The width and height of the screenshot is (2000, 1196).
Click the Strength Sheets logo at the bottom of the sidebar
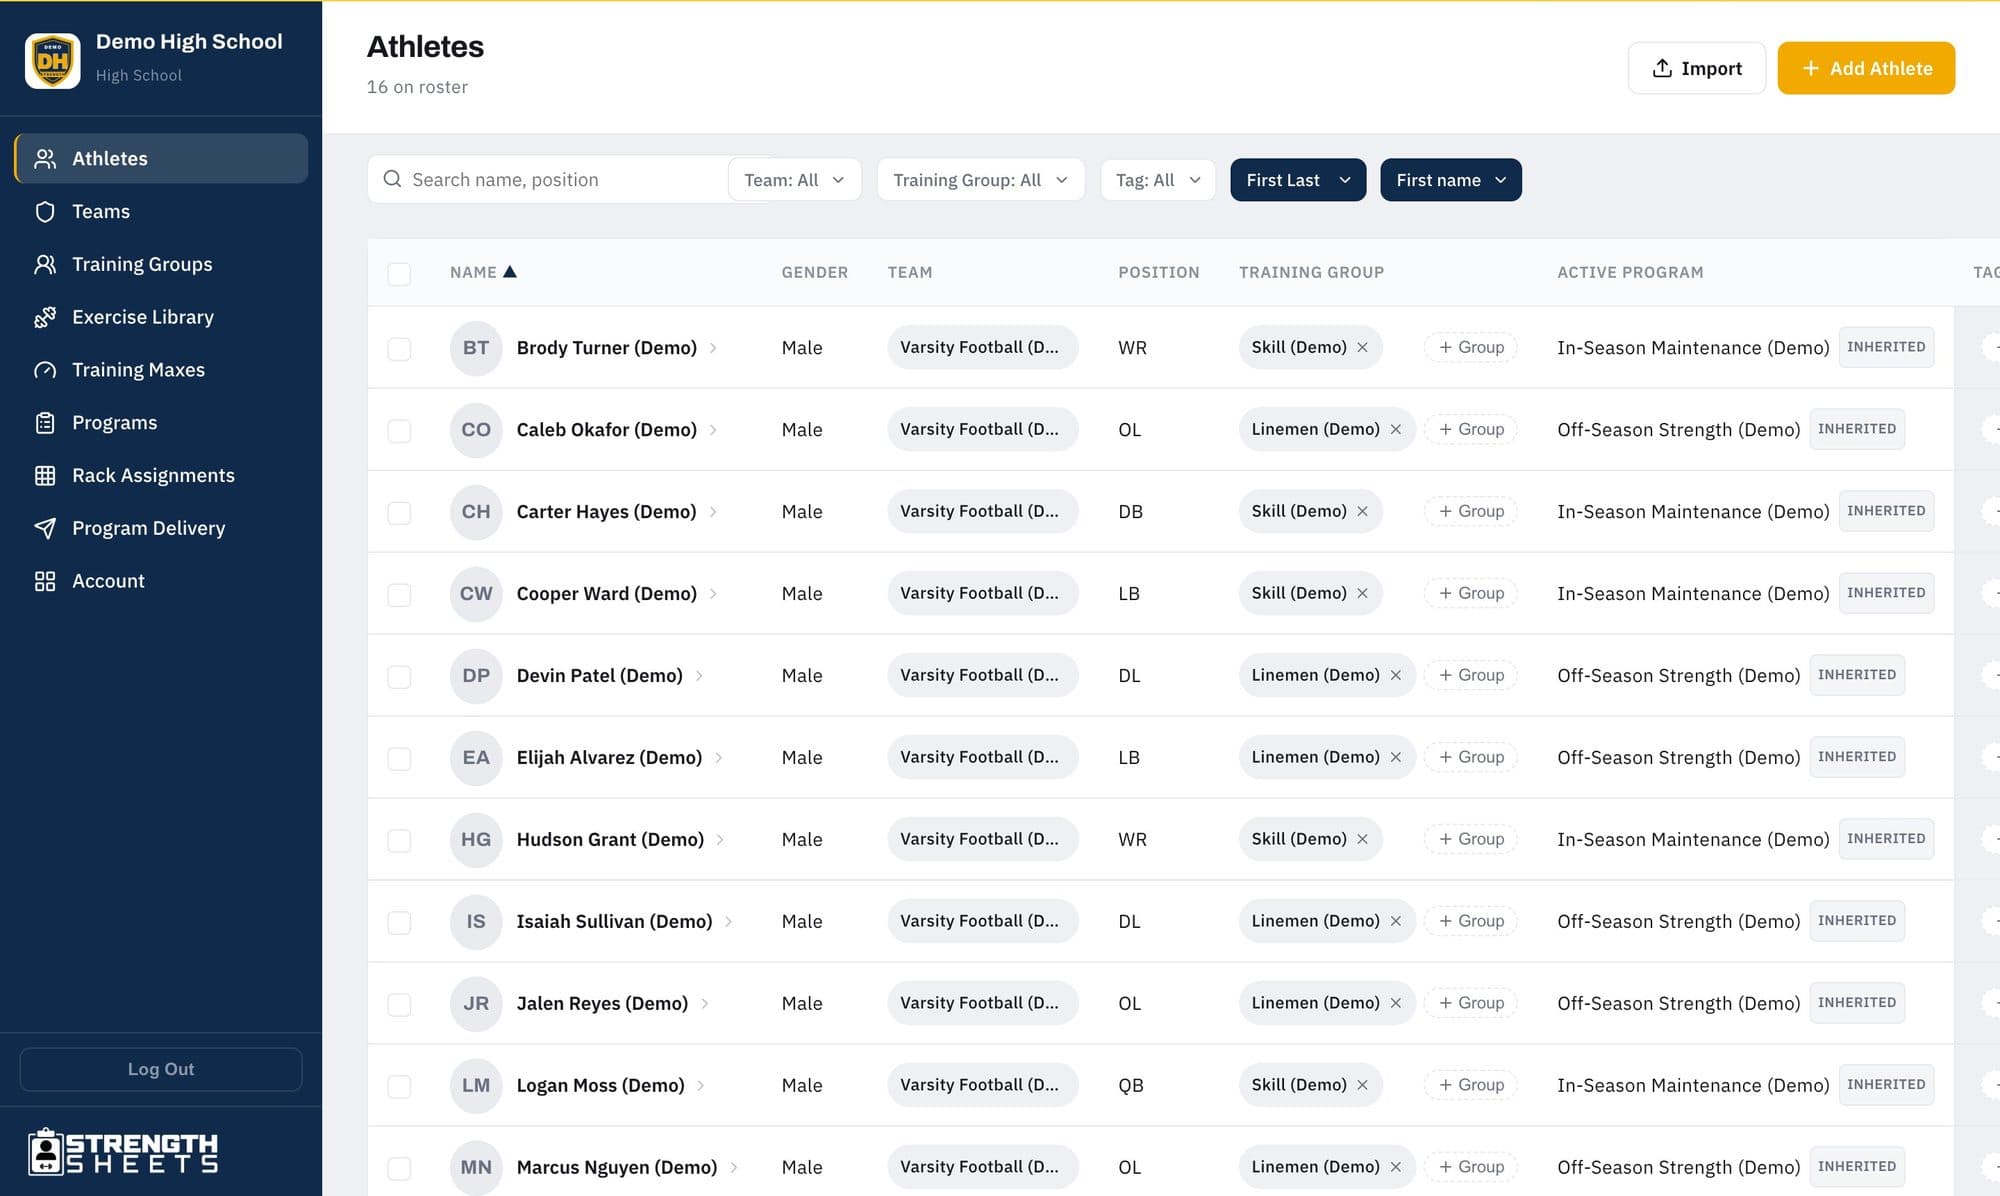[x=123, y=1152]
